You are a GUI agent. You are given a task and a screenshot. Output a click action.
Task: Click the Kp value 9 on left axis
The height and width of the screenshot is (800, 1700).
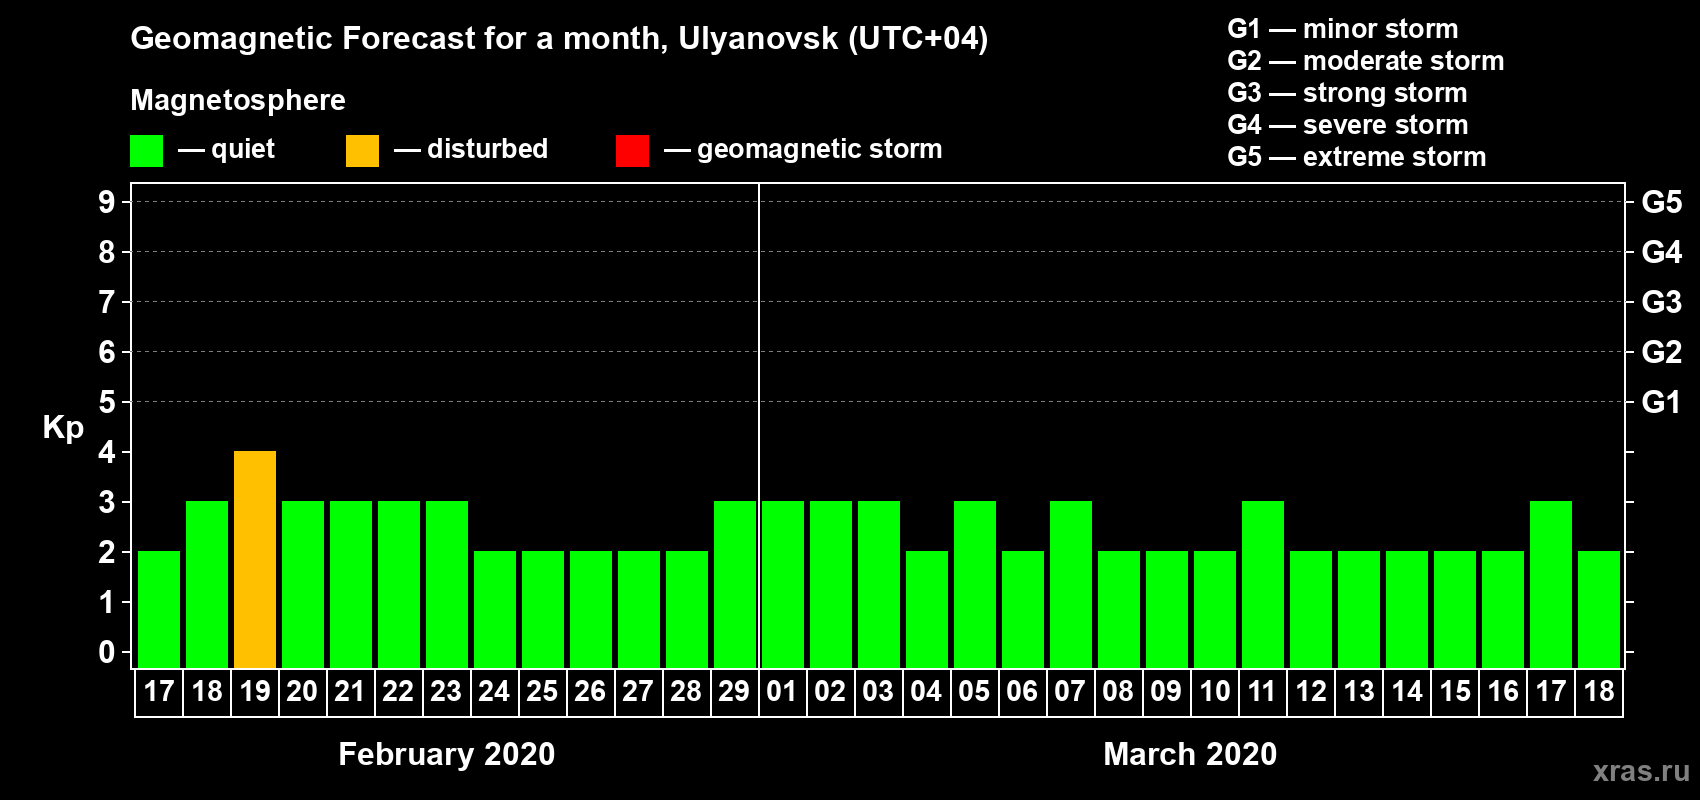[106, 202]
